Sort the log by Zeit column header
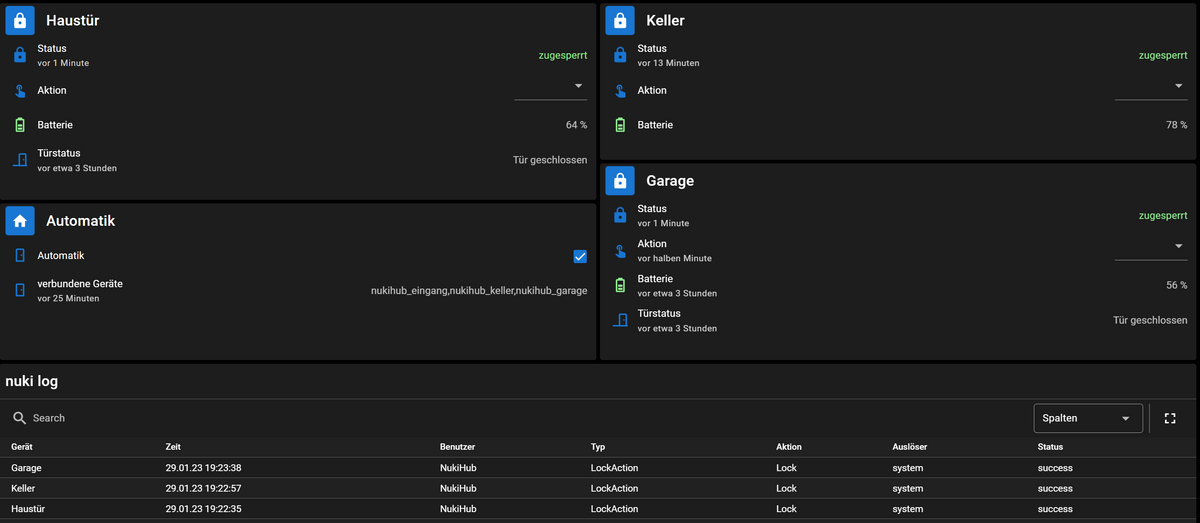The width and height of the screenshot is (1200, 523). click(x=173, y=447)
